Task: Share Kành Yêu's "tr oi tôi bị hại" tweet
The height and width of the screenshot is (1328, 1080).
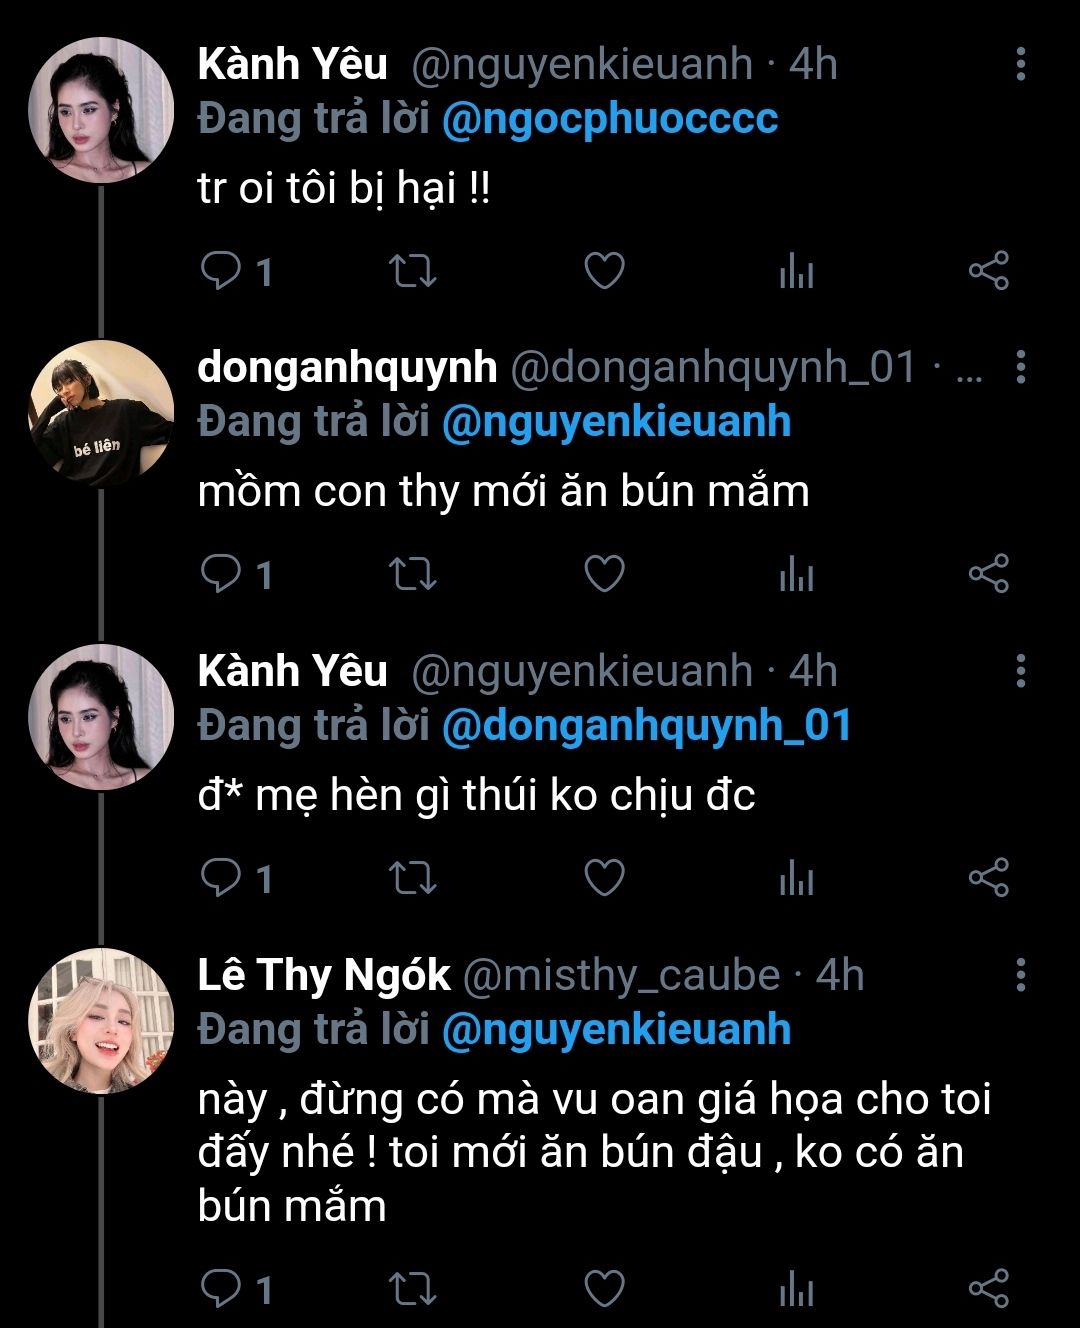Action: tap(988, 271)
